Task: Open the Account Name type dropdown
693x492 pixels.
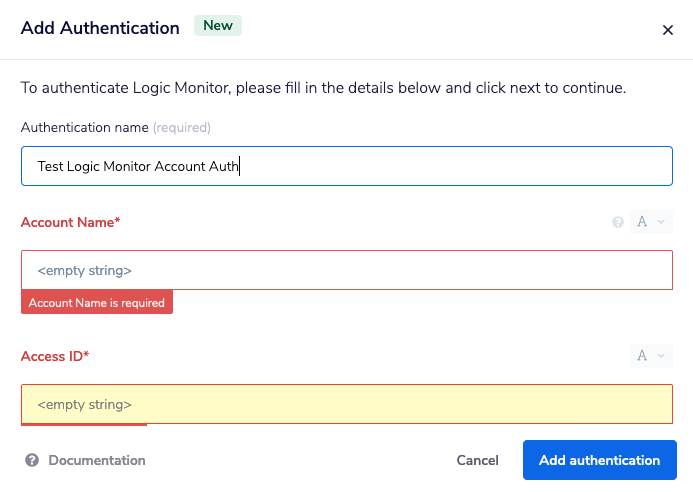Action: (651, 222)
